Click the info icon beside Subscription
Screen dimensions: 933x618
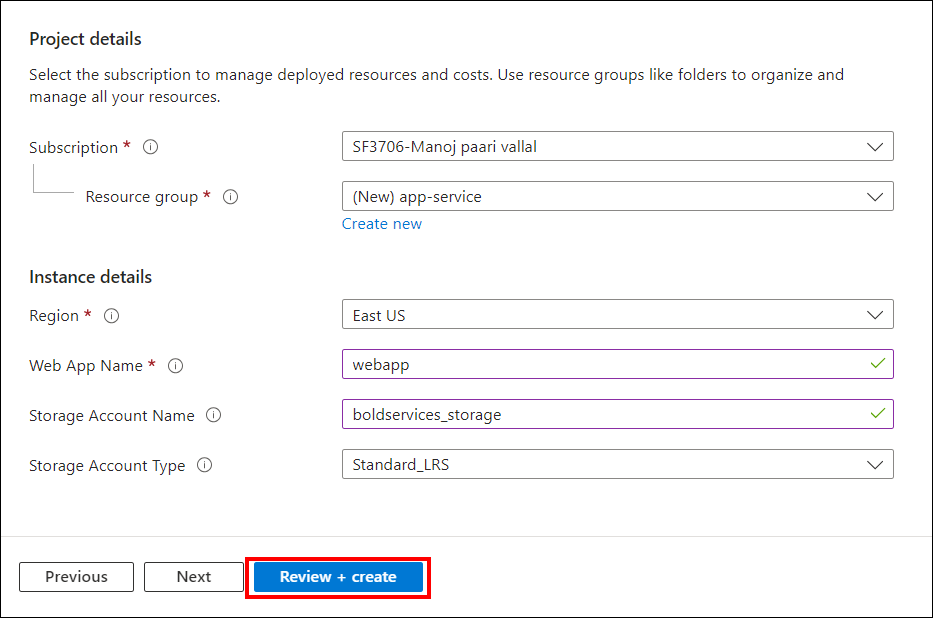pyautogui.click(x=151, y=147)
